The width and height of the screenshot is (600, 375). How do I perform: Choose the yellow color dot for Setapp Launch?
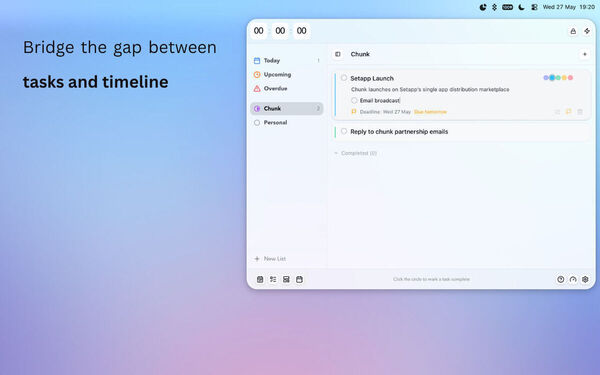(564, 78)
